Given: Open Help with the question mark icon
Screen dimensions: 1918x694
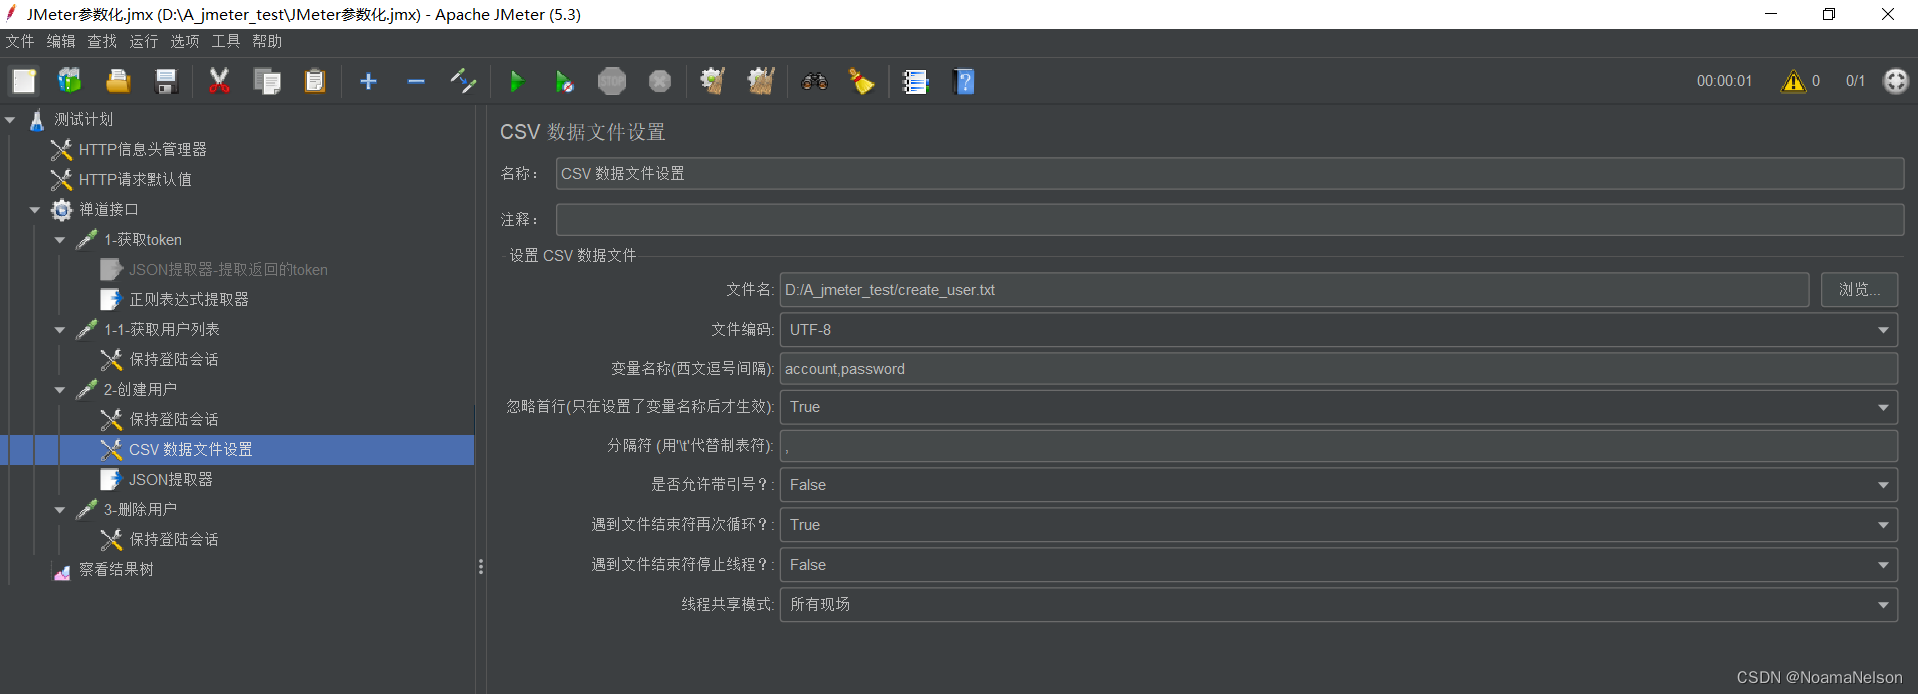Looking at the screenshot, I should (x=964, y=81).
